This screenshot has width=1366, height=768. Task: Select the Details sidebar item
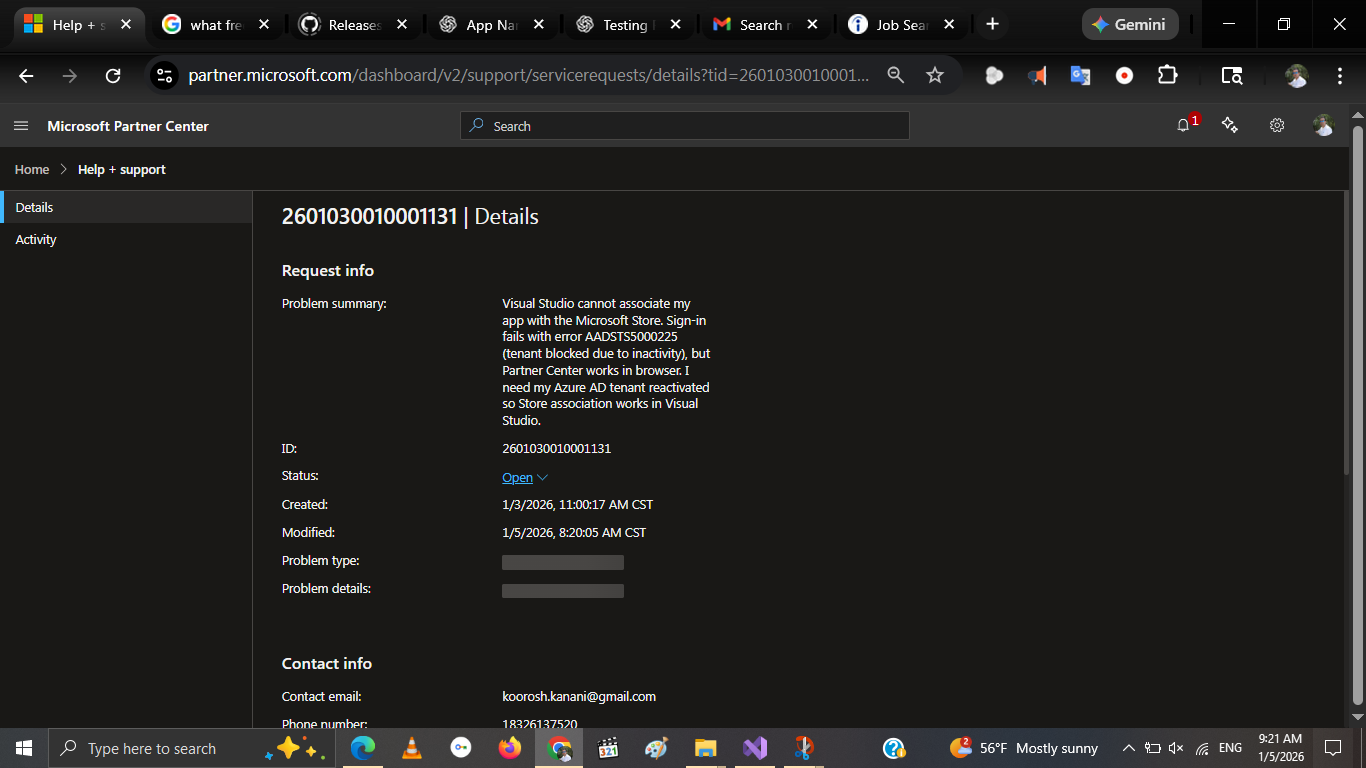click(126, 207)
